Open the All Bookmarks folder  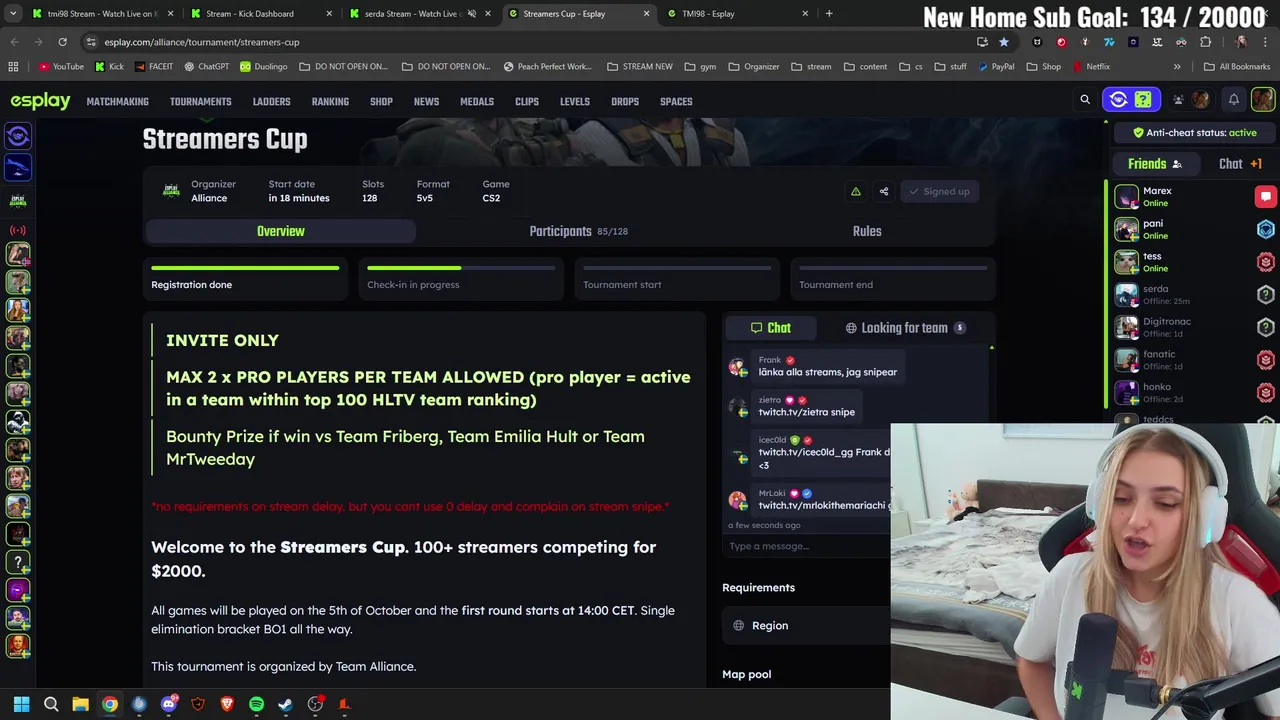pos(1237,66)
